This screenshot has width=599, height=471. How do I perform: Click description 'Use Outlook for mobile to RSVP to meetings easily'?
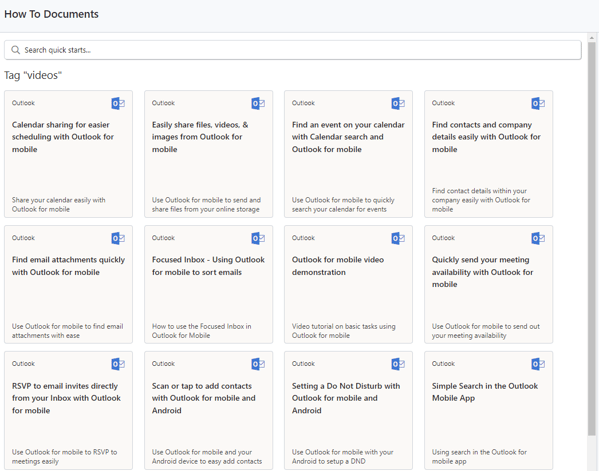[64, 456]
